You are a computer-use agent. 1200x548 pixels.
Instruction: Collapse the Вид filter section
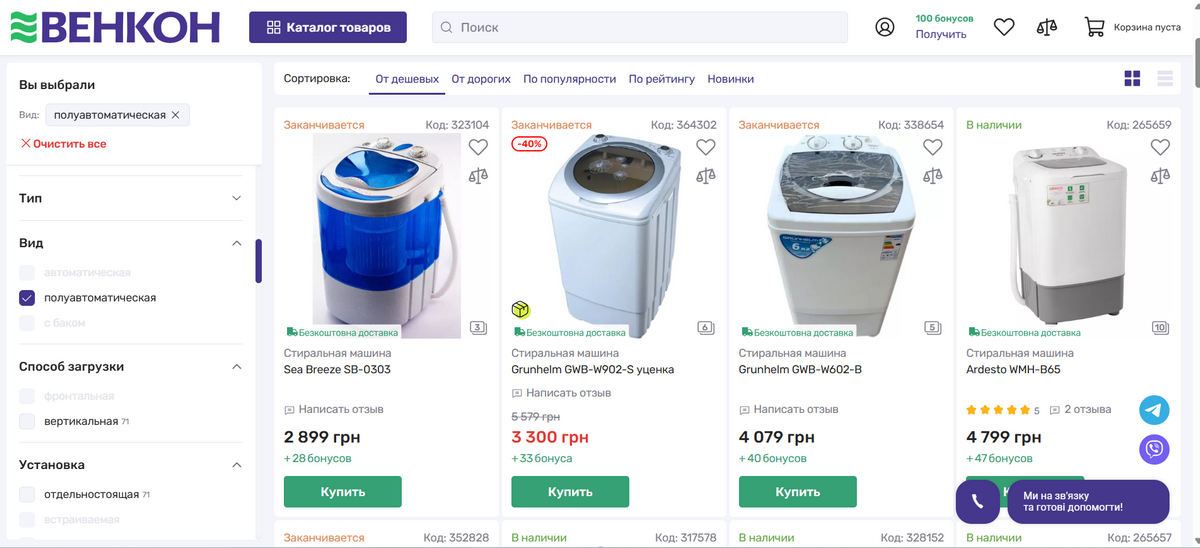[237, 243]
